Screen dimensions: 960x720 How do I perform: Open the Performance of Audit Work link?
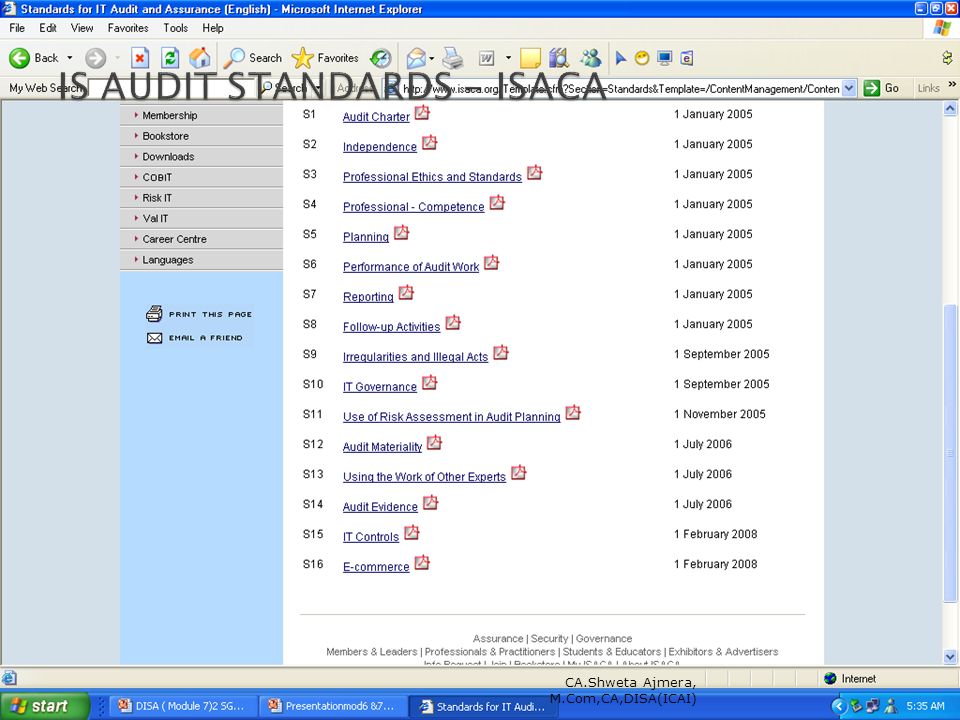pos(411,267)
